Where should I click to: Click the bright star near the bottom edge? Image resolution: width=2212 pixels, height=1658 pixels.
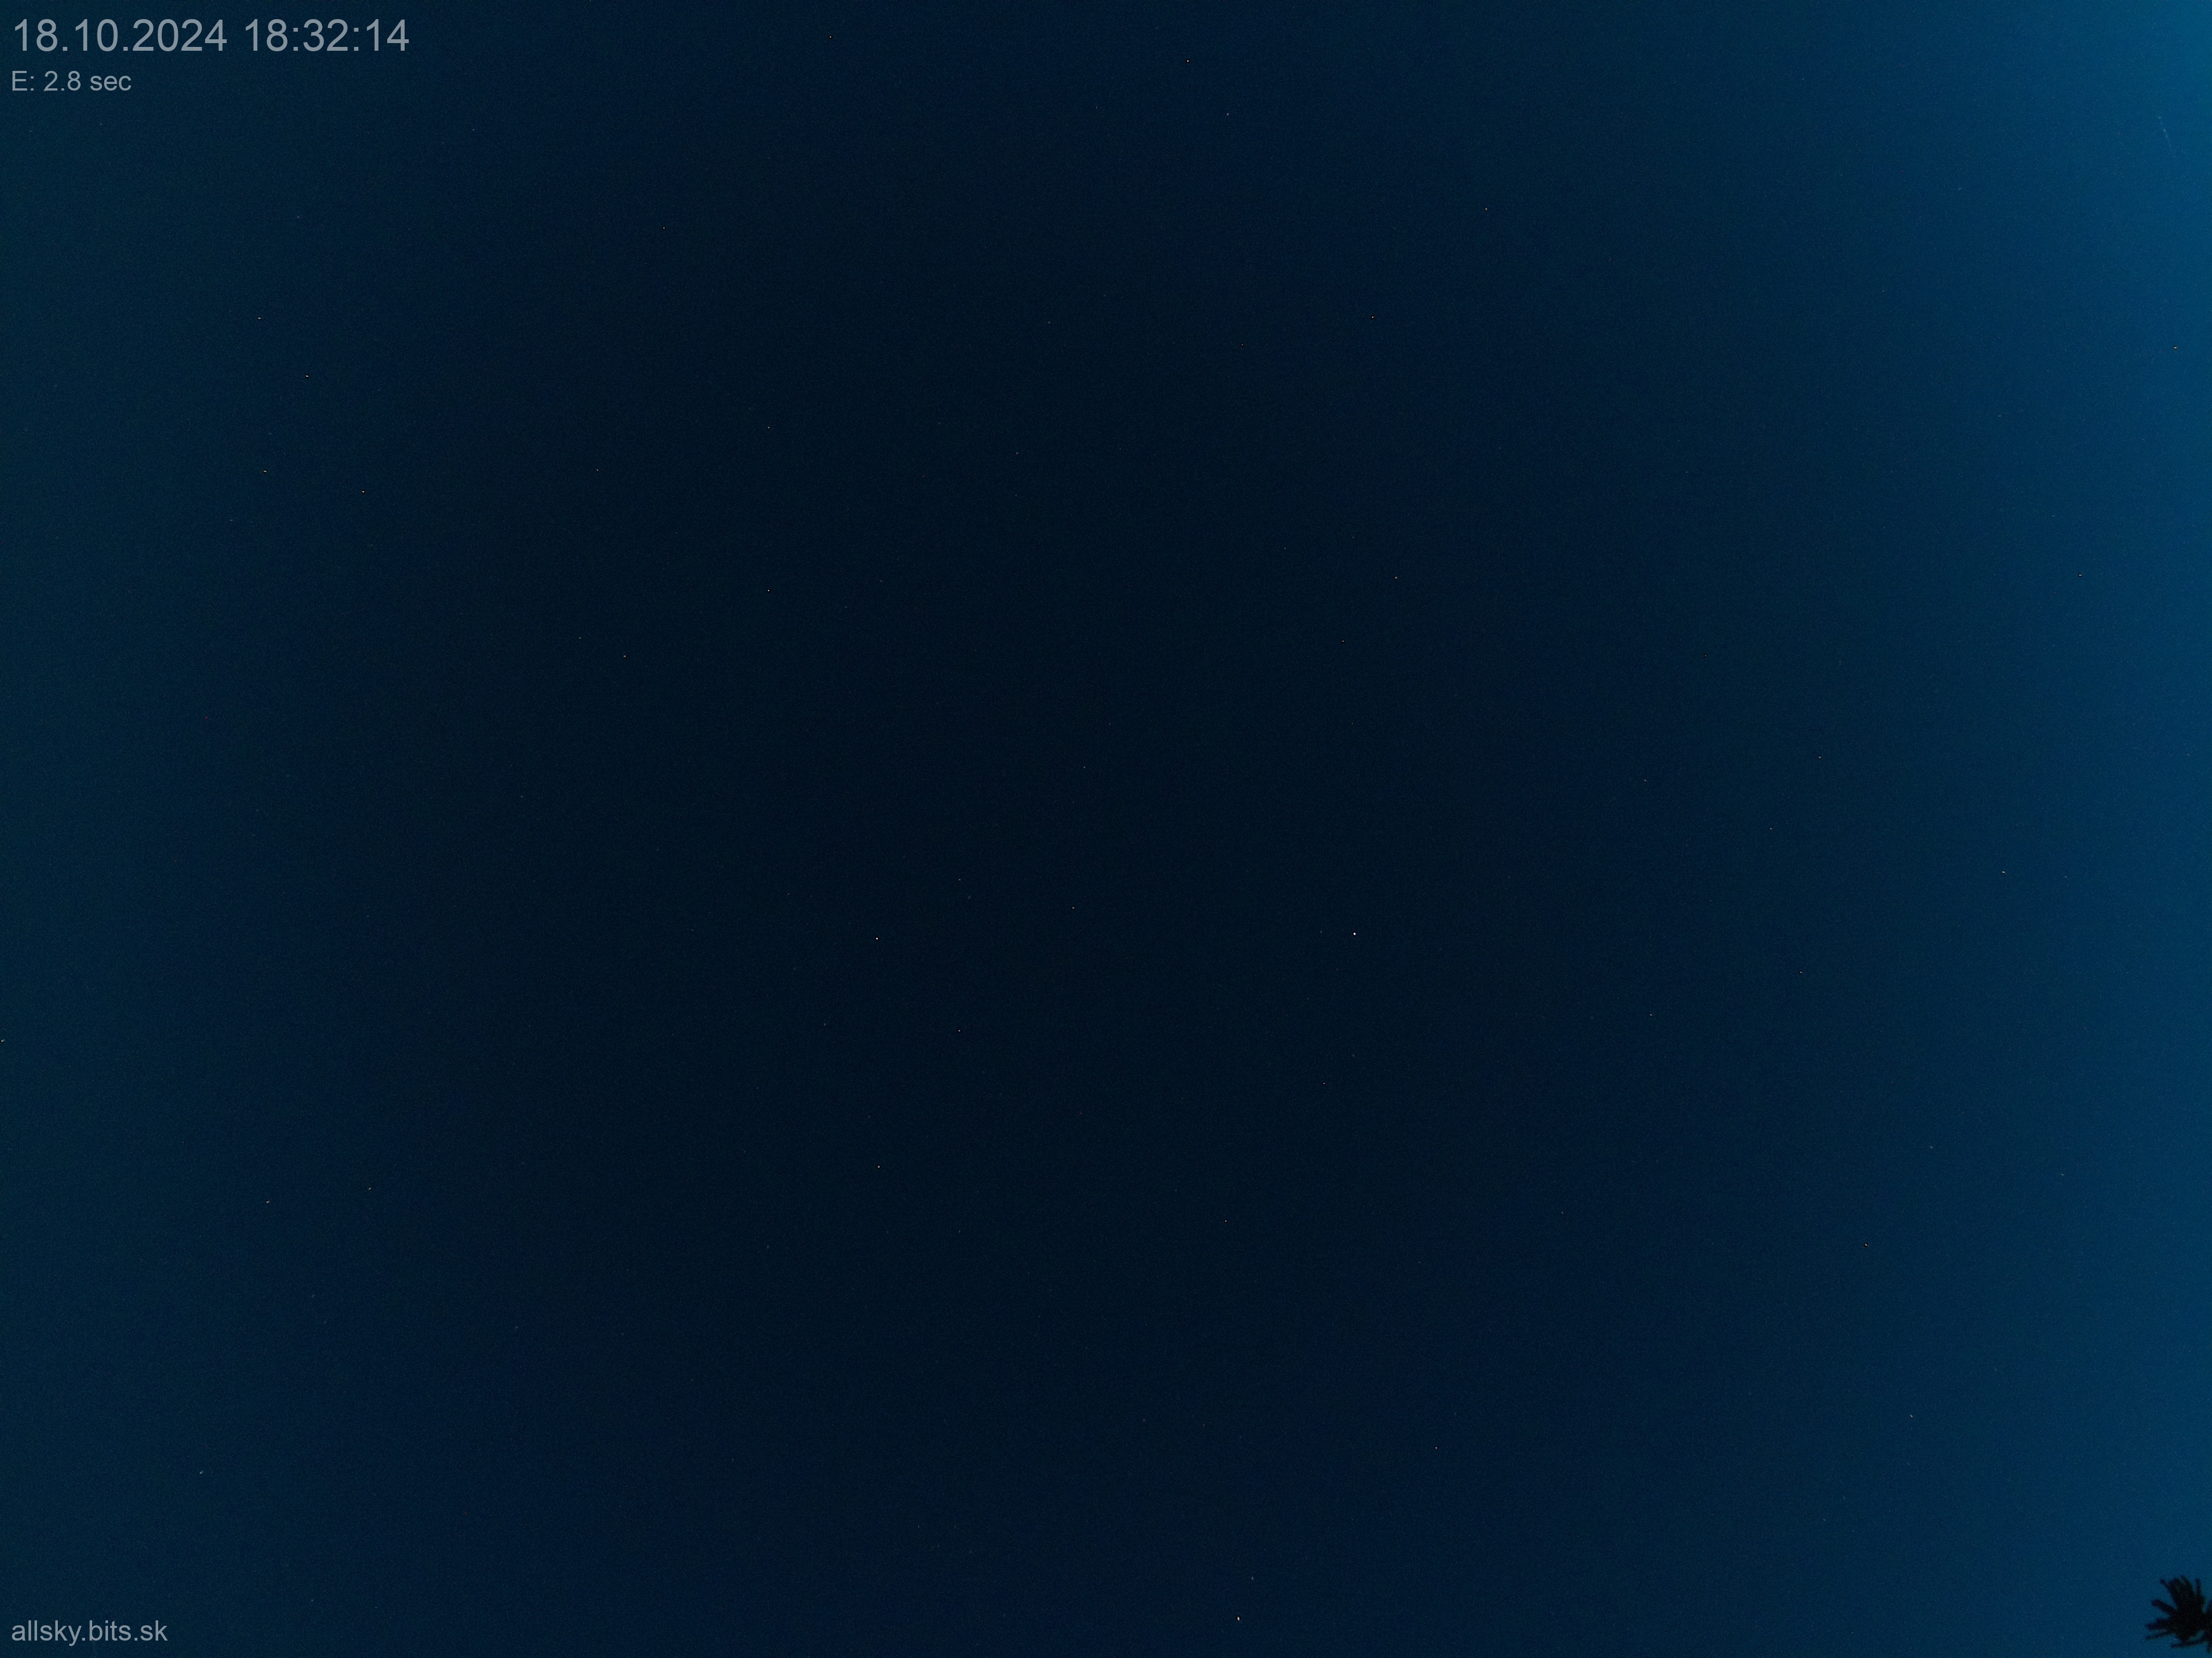click(1239, 1619)
